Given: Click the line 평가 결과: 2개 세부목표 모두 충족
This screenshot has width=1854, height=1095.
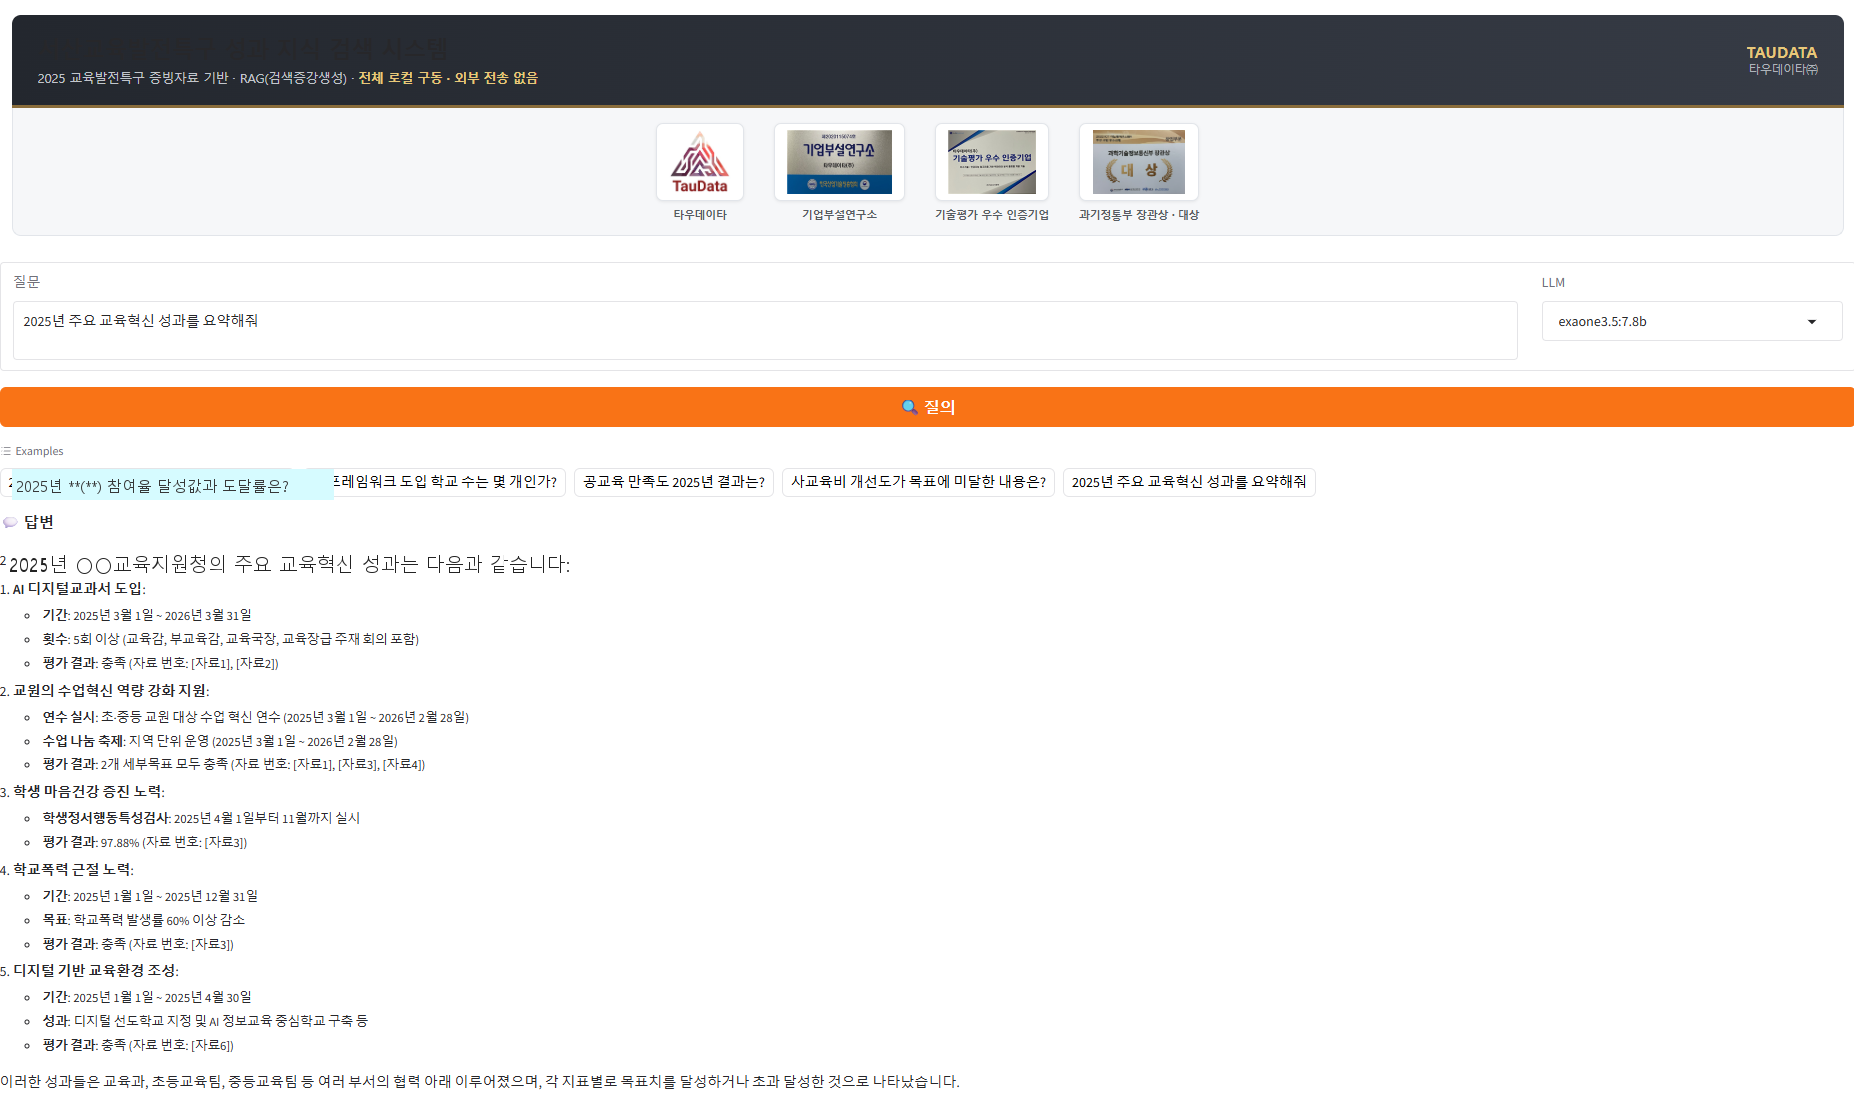Looking at the screenshot, I should coord(234,764).
